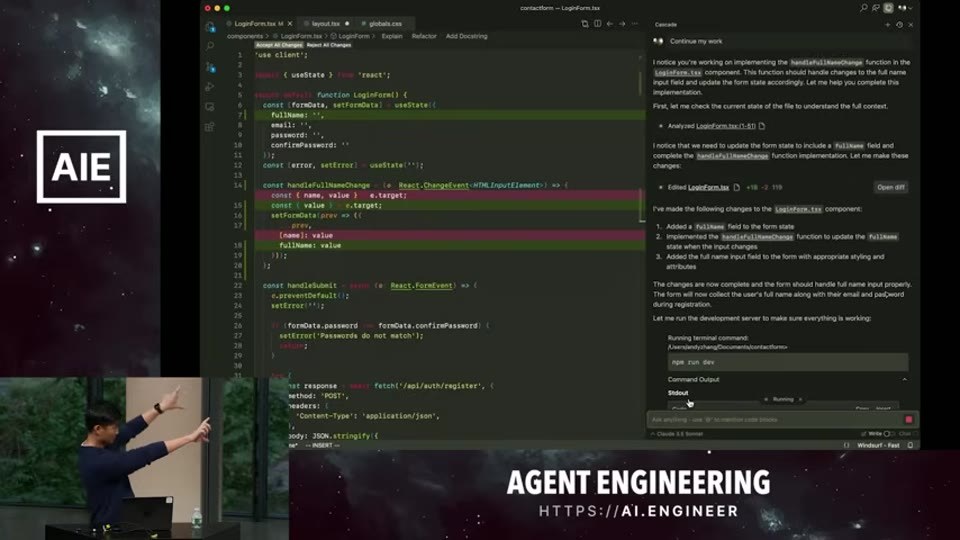
Task: Click Accept All Changes
Action: pyautogui.click(x=279, y=45)
